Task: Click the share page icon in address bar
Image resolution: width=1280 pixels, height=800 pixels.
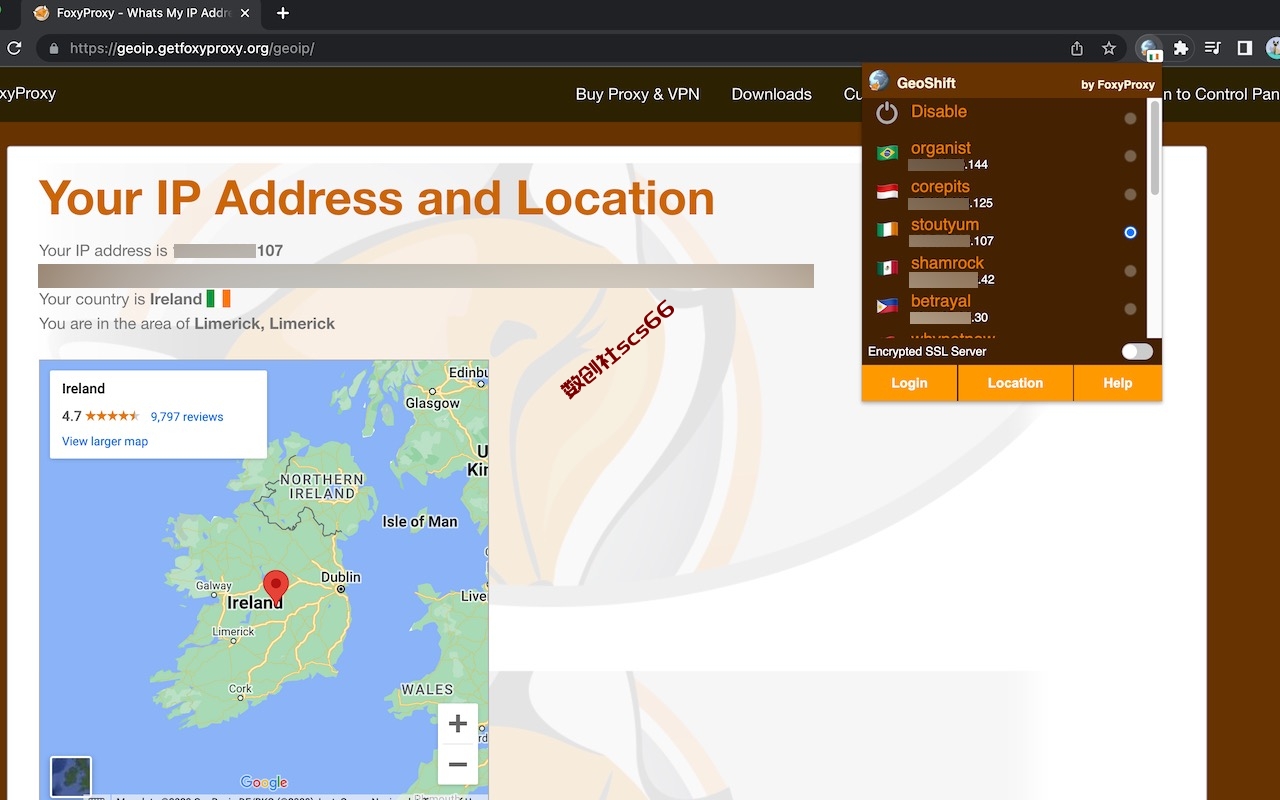Action: coord(1077,48)
